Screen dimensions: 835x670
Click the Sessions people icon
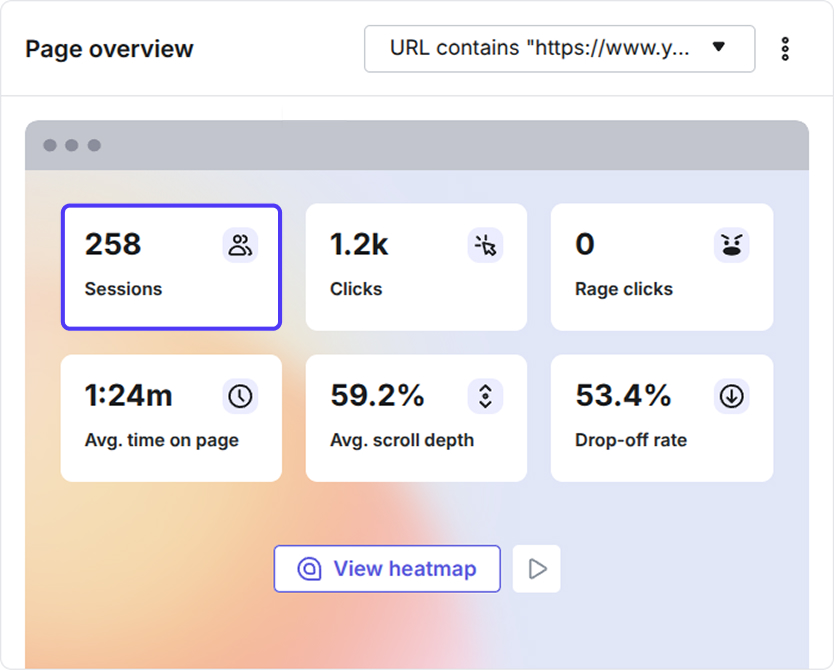pos(240,246)
